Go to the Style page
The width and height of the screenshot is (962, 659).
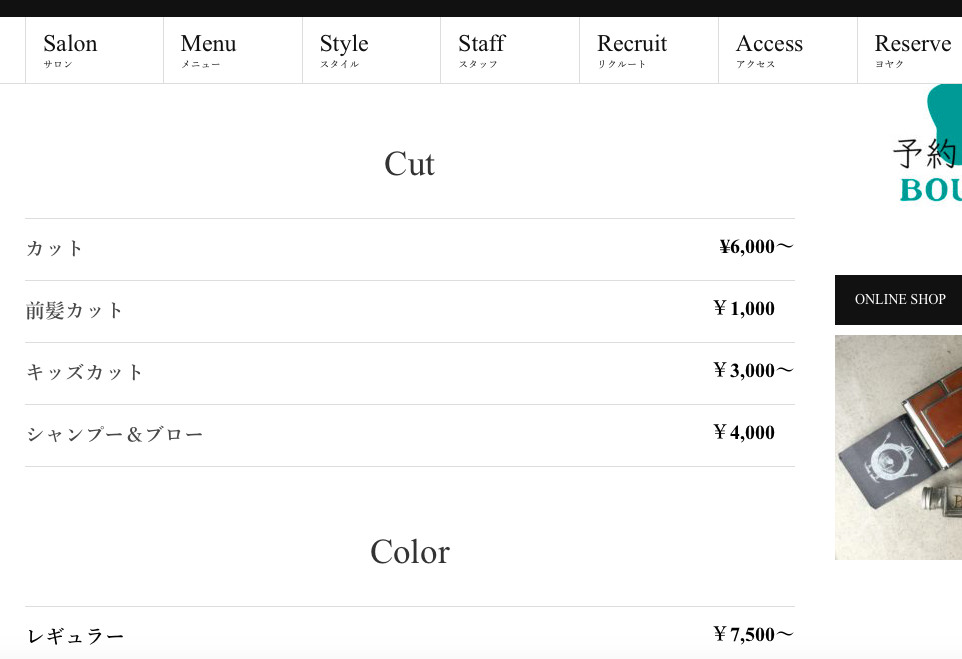[344, 50]
